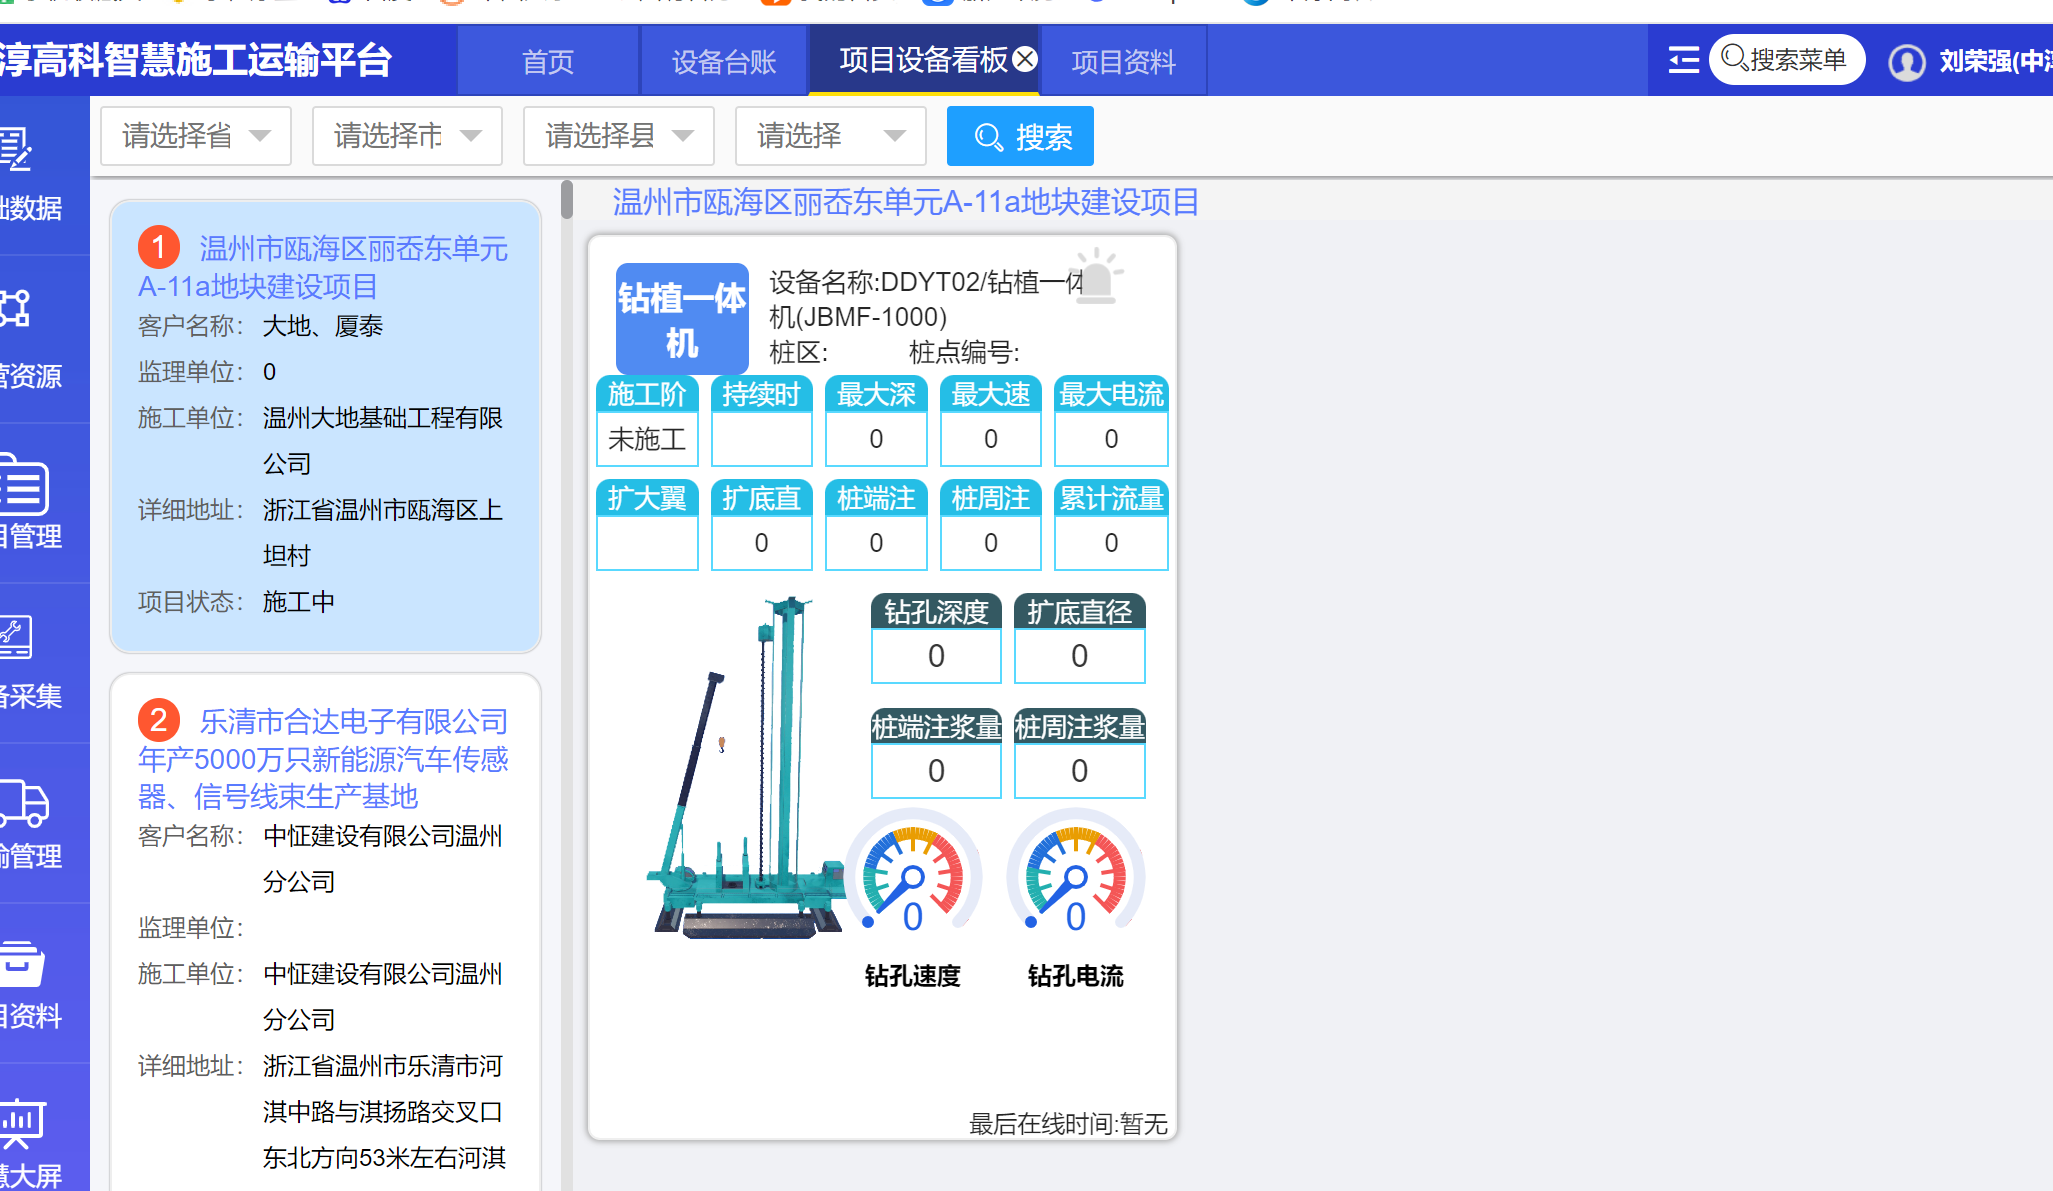Click the 钻孔速度 gauge
The image size is (2053, 1191).
pos(912,875)
